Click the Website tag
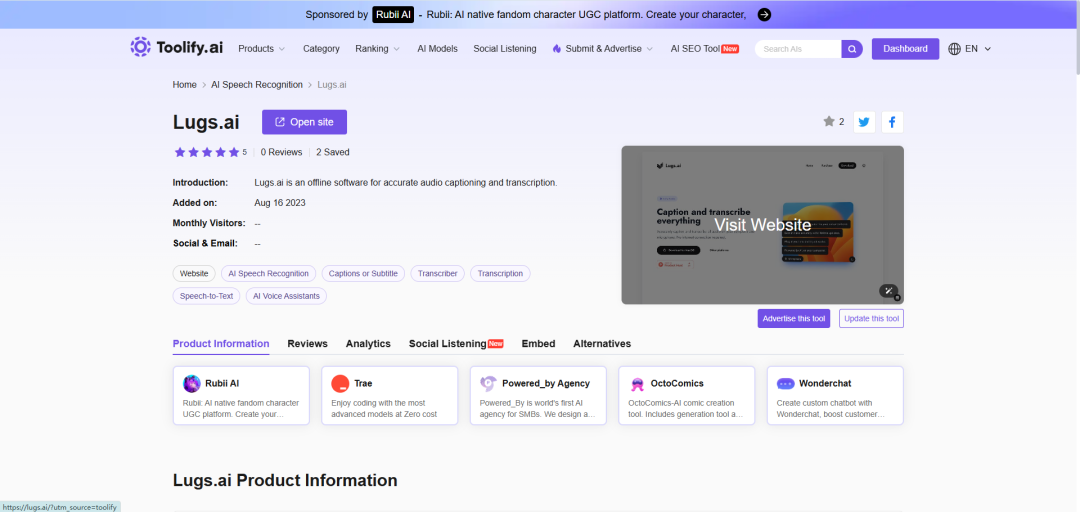Viewport: 1080px width, 512px height. tap(194, 274)
